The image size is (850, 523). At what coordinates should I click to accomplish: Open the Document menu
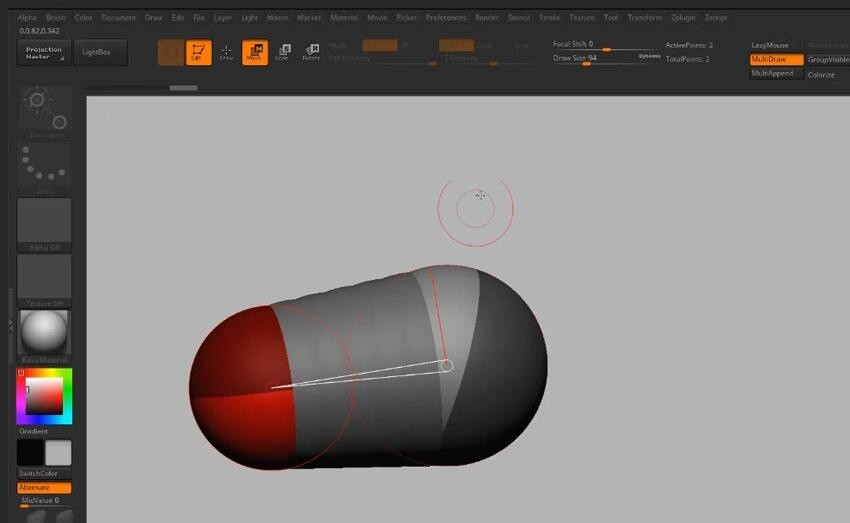pos(118,18)
